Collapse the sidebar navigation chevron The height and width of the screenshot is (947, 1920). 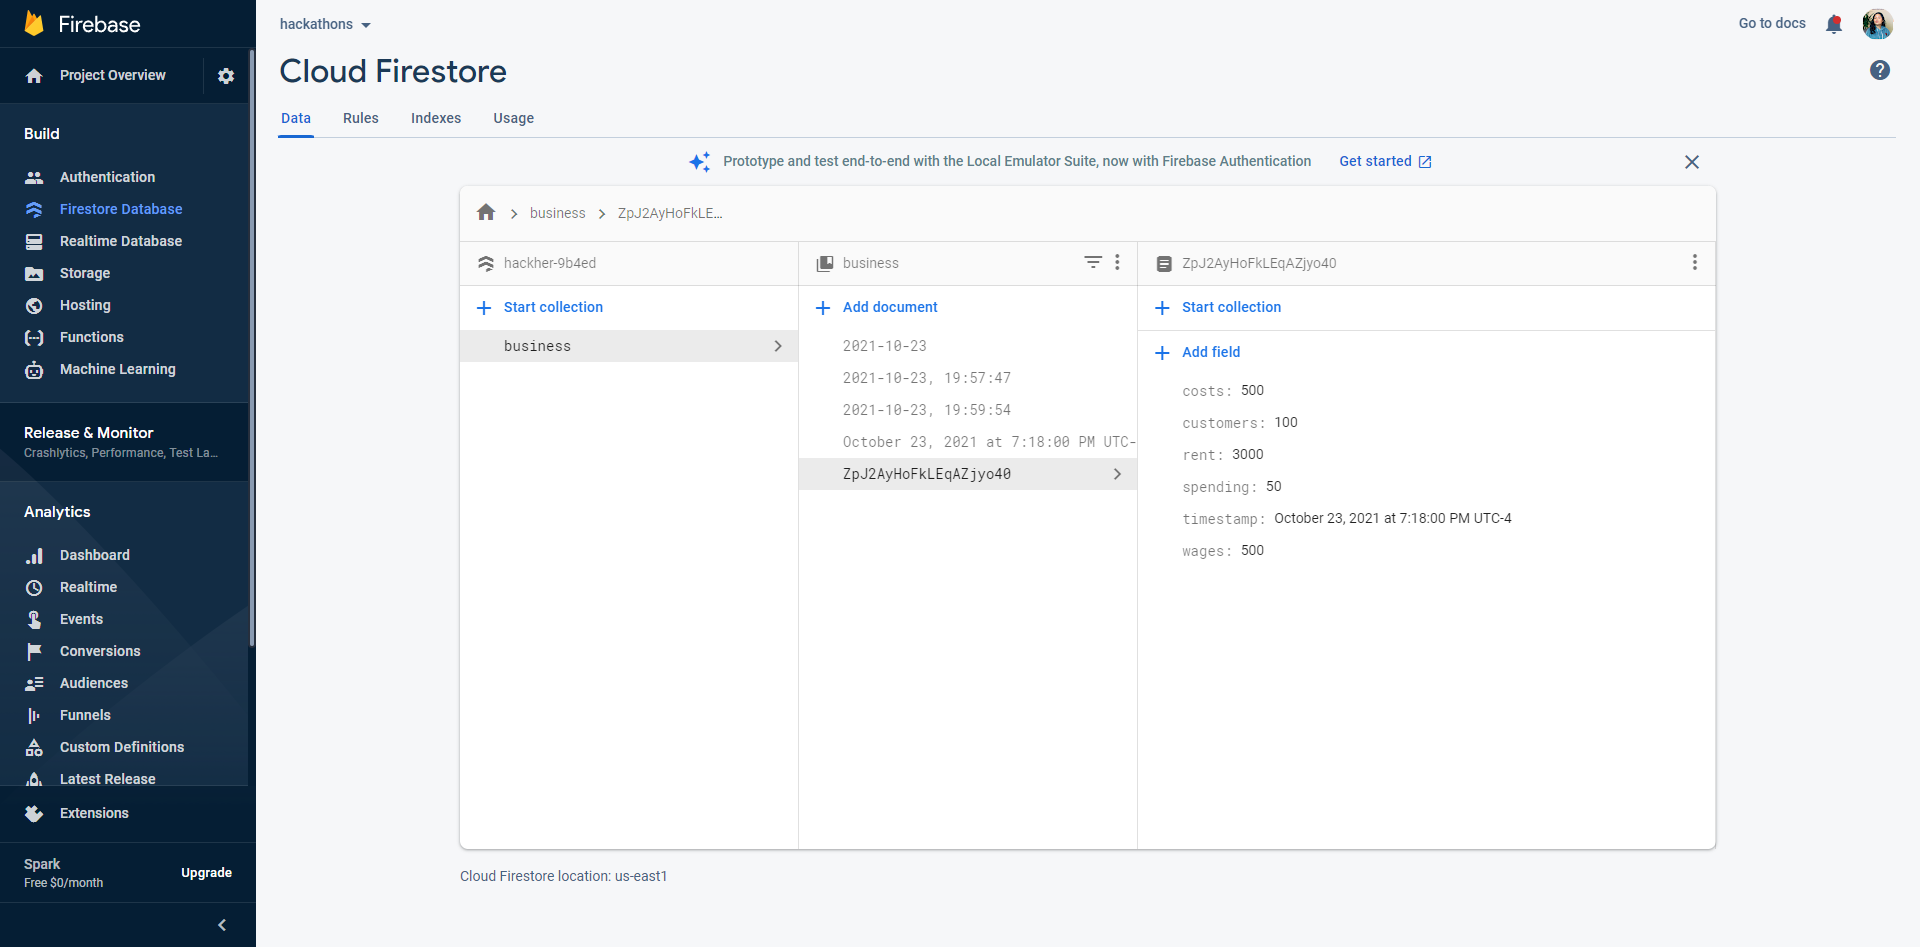[x=222, y=925]
